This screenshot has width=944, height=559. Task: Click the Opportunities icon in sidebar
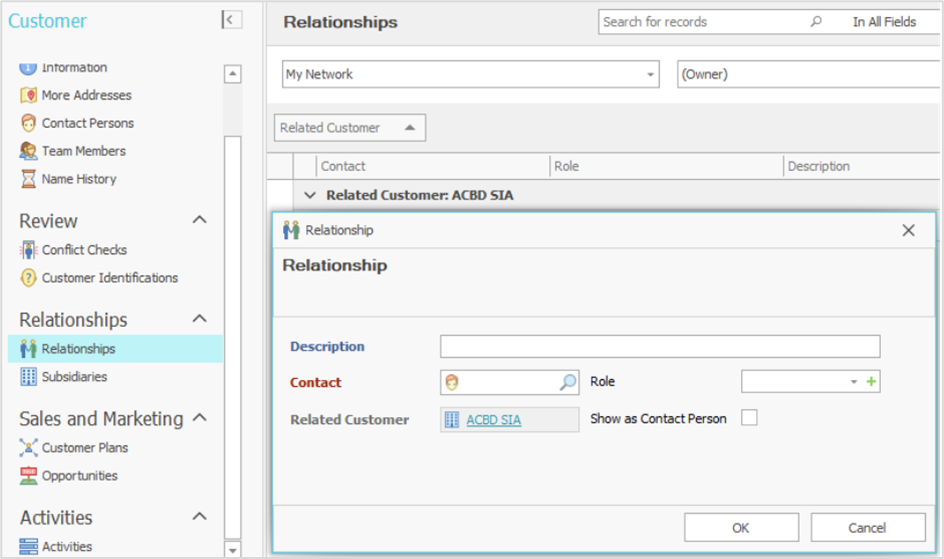[x=28, y=476]
